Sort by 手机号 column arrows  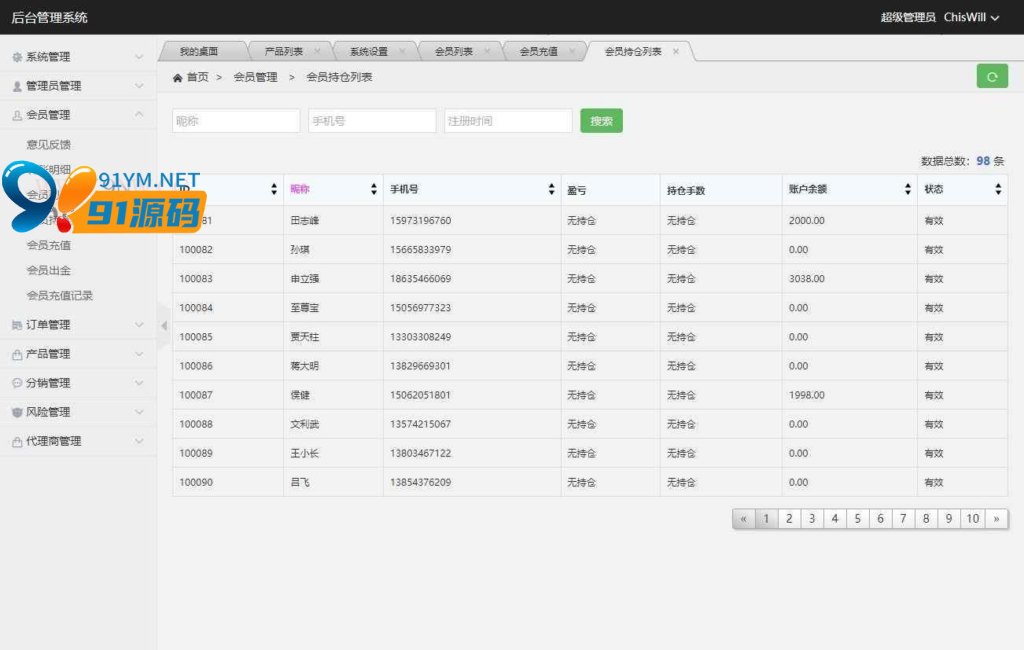(552, 189)
